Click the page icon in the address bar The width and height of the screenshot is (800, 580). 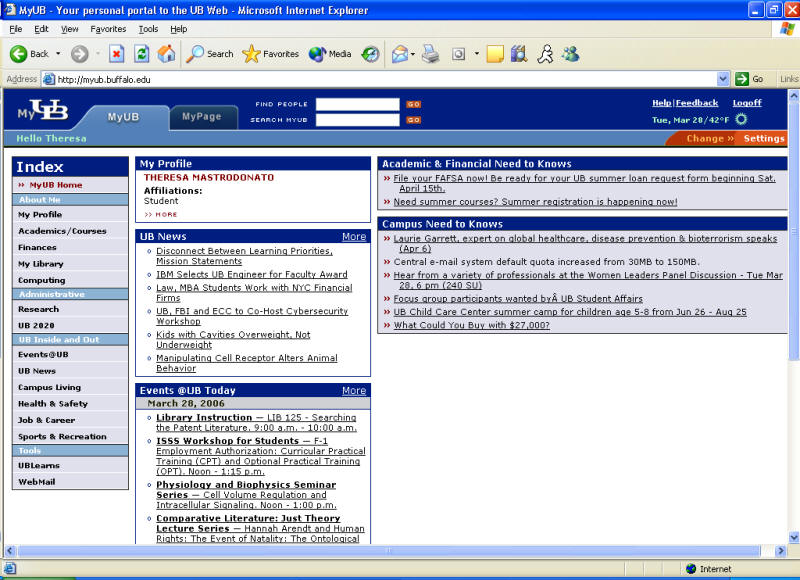point(49,79)
